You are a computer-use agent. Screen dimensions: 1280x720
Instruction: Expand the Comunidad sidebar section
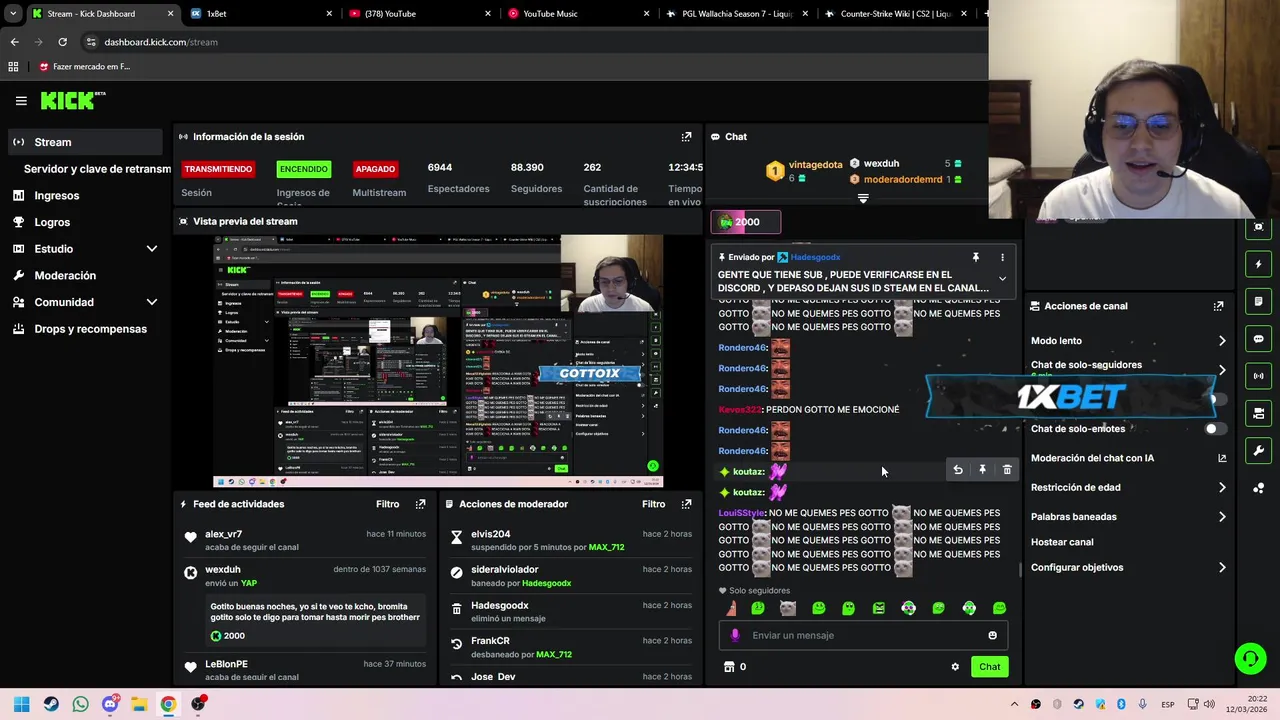(152, 302)
